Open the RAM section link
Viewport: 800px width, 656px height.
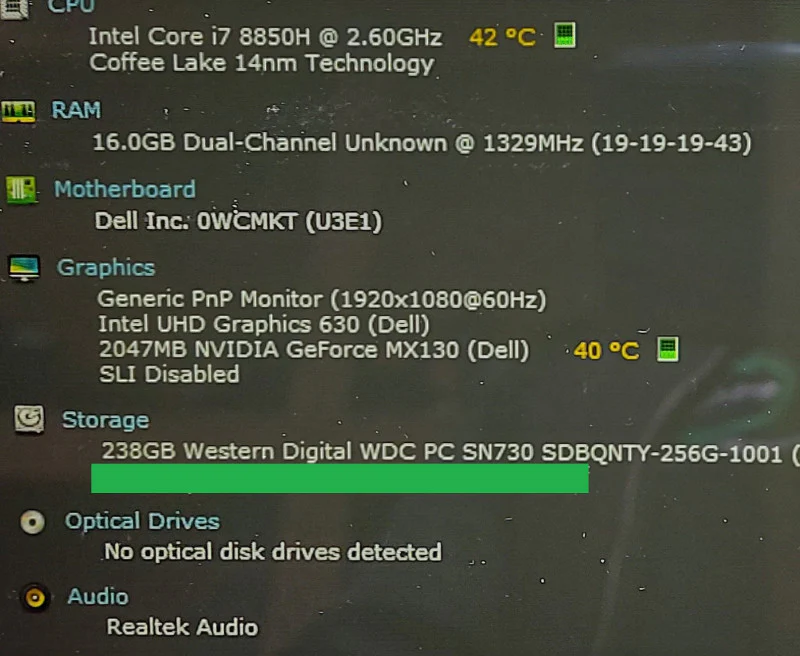click(x=77, y=110)
